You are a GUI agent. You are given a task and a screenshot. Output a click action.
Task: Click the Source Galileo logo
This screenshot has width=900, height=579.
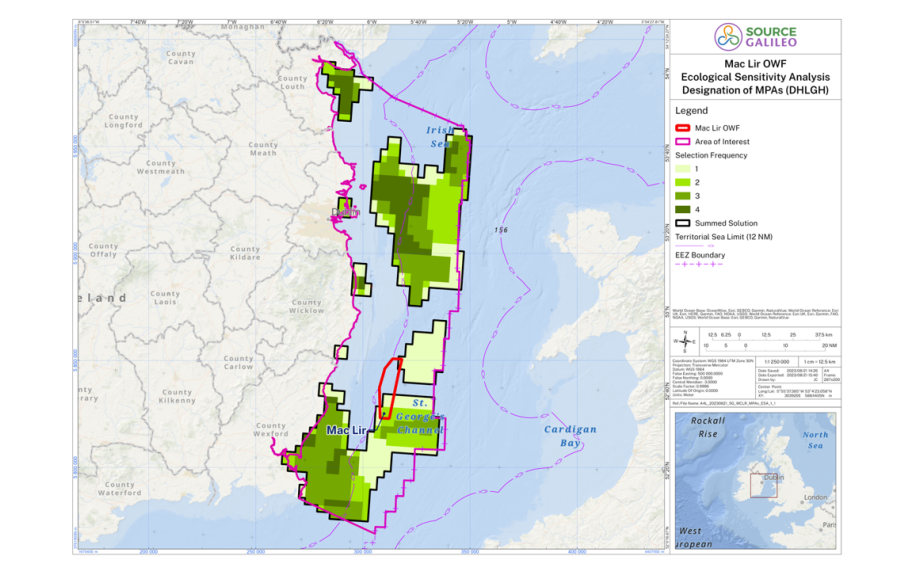point(755,37)
